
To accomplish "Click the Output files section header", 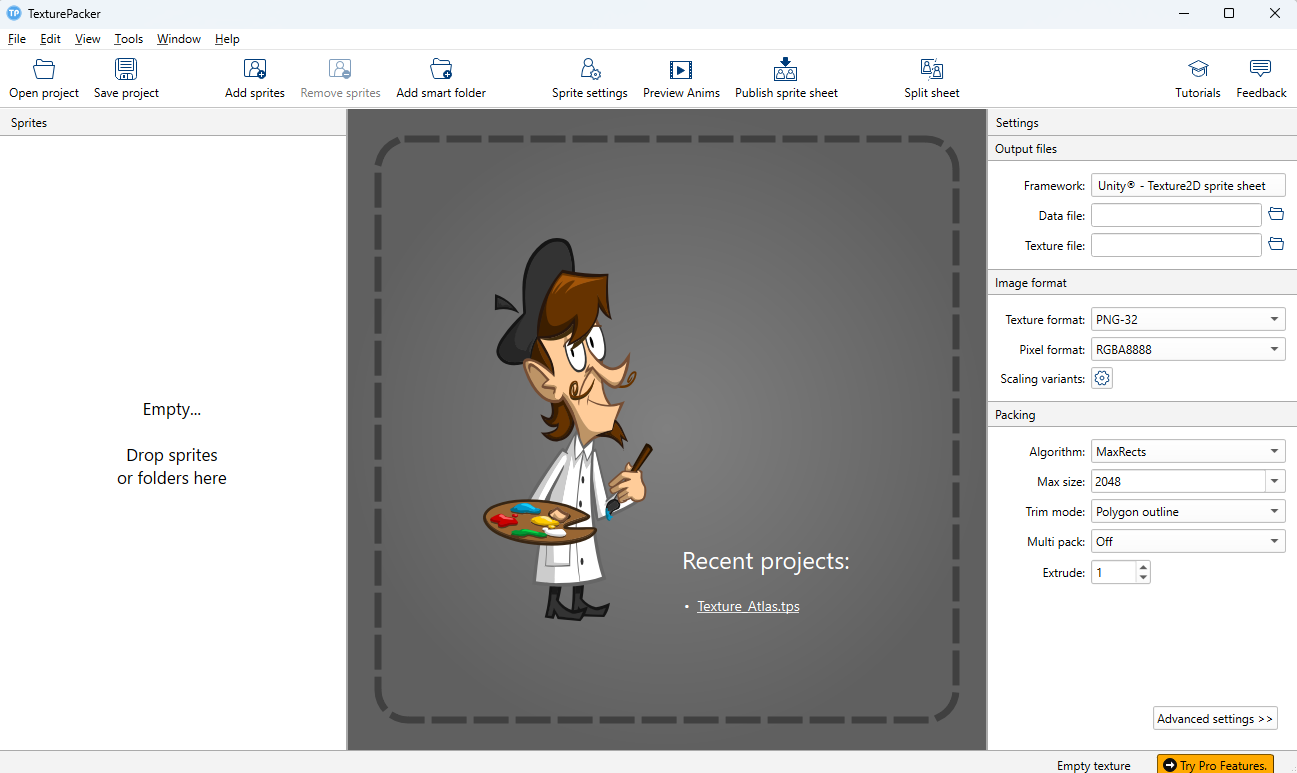I will click(1142, 149).
